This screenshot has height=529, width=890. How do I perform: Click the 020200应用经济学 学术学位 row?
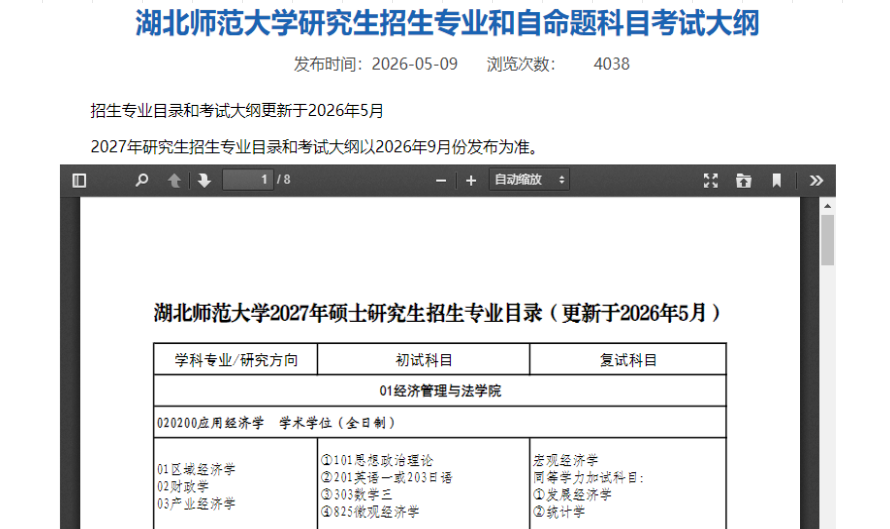point(440,422)
